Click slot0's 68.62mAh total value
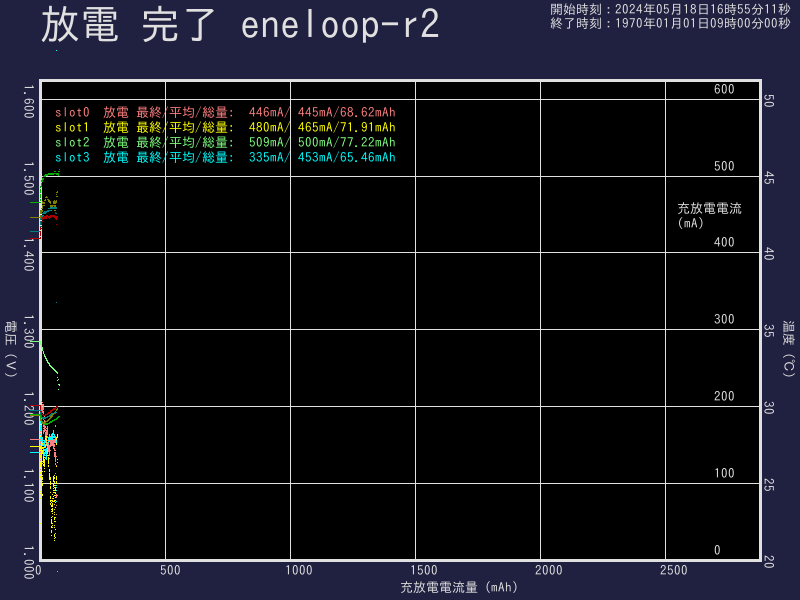The width and height of the screenshot is (800, 600). tap(368, 113)
